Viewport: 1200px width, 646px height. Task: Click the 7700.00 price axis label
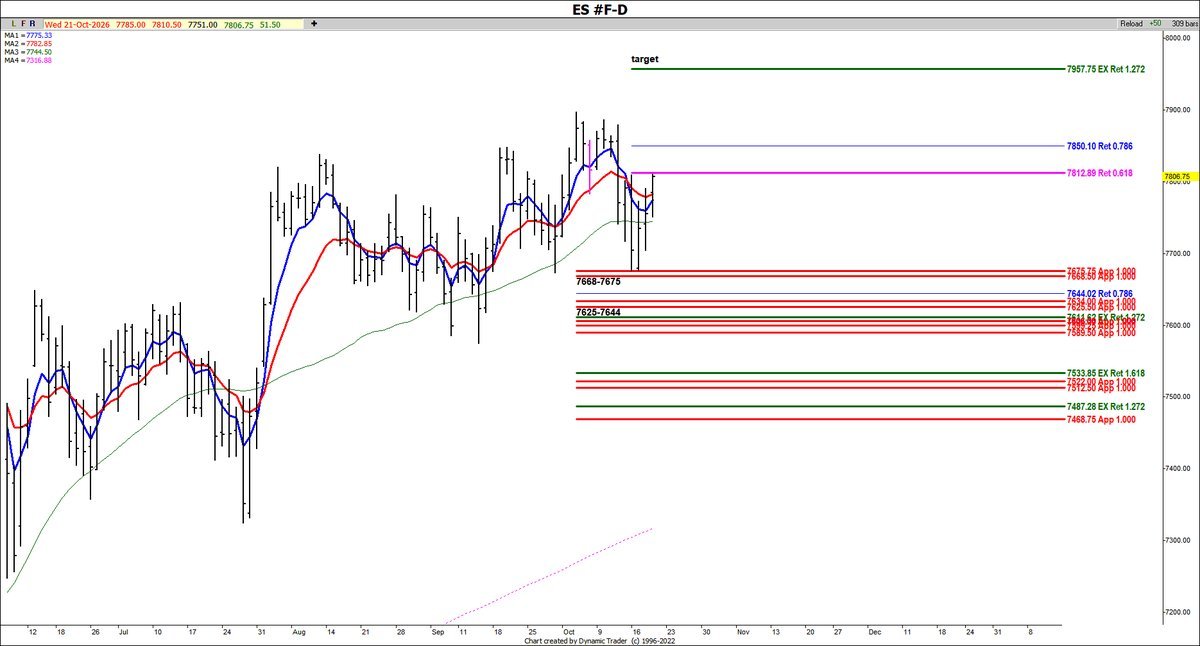(1176, 253)
